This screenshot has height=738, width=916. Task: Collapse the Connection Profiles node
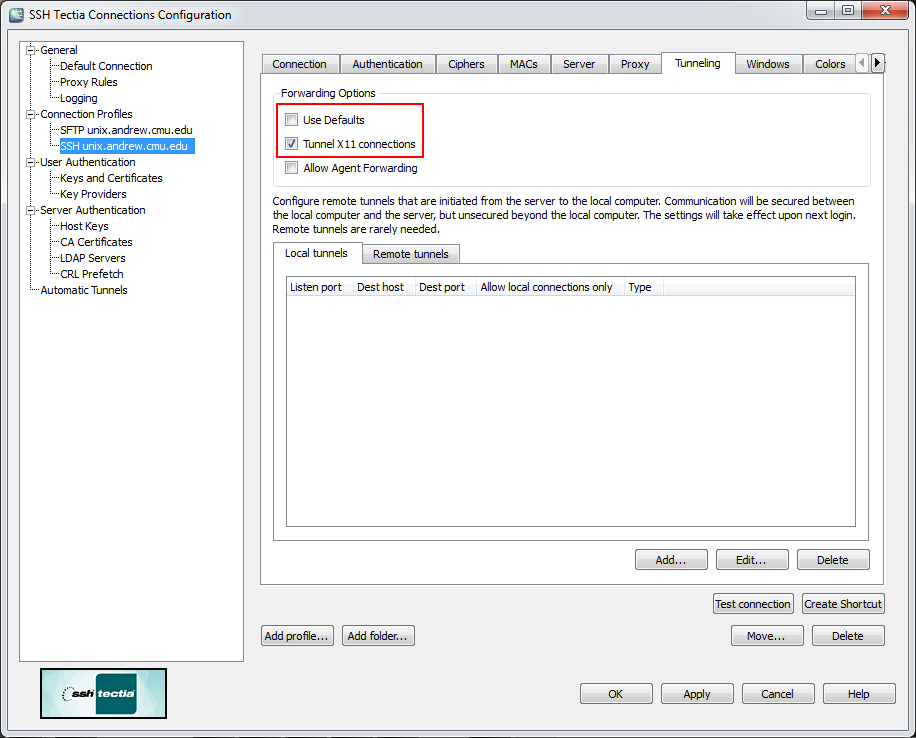click(x=30, y=114)
